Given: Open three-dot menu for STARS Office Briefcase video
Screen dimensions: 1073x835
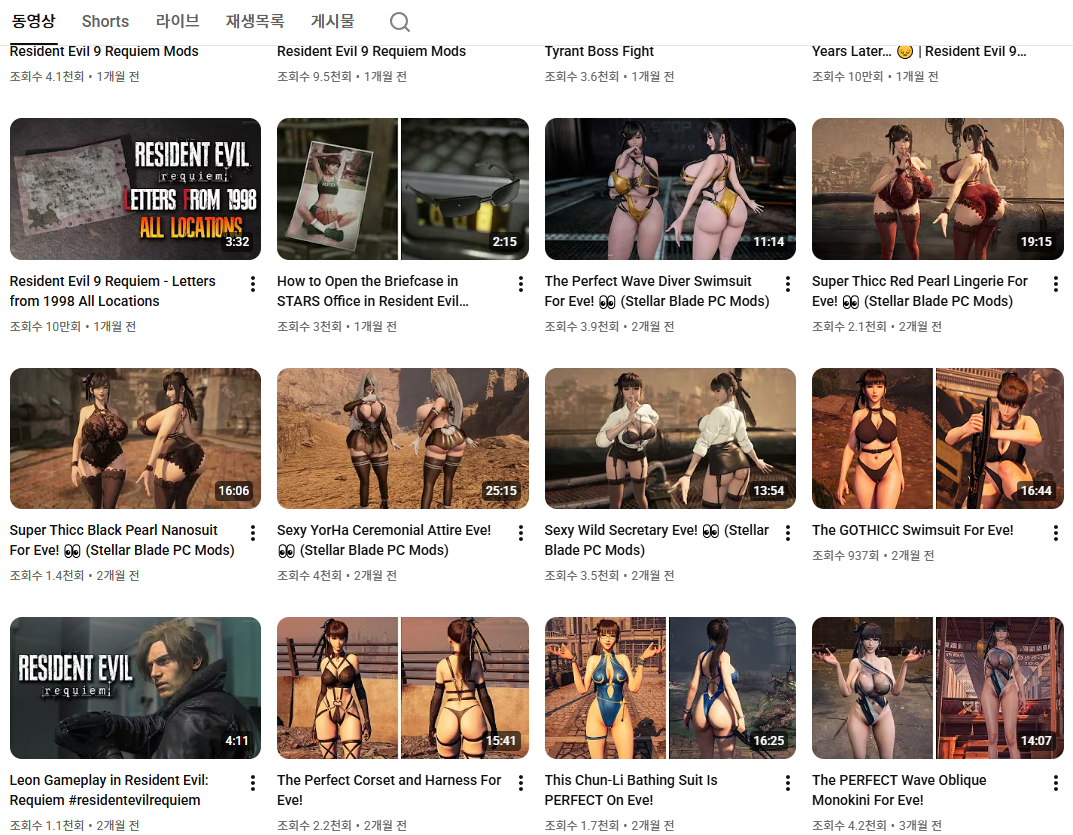Looking at the screenshot, I should pos(520,284).
